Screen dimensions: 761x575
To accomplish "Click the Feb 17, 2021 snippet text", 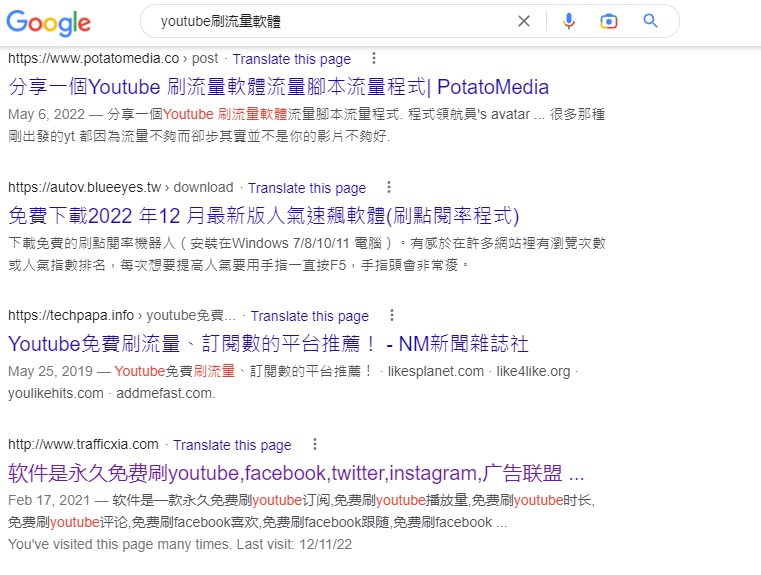I will pos(301,500).
